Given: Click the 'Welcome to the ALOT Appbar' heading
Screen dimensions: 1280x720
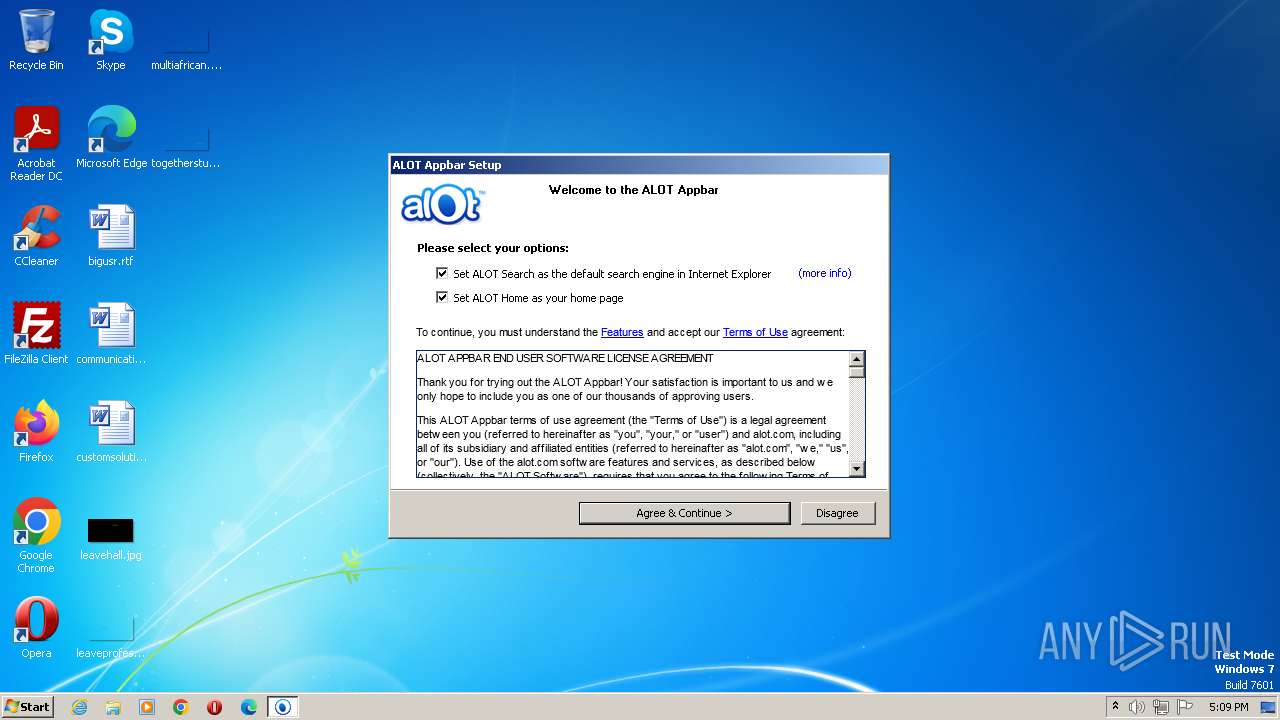Looking at the screenshot, I should click(633, 190).
